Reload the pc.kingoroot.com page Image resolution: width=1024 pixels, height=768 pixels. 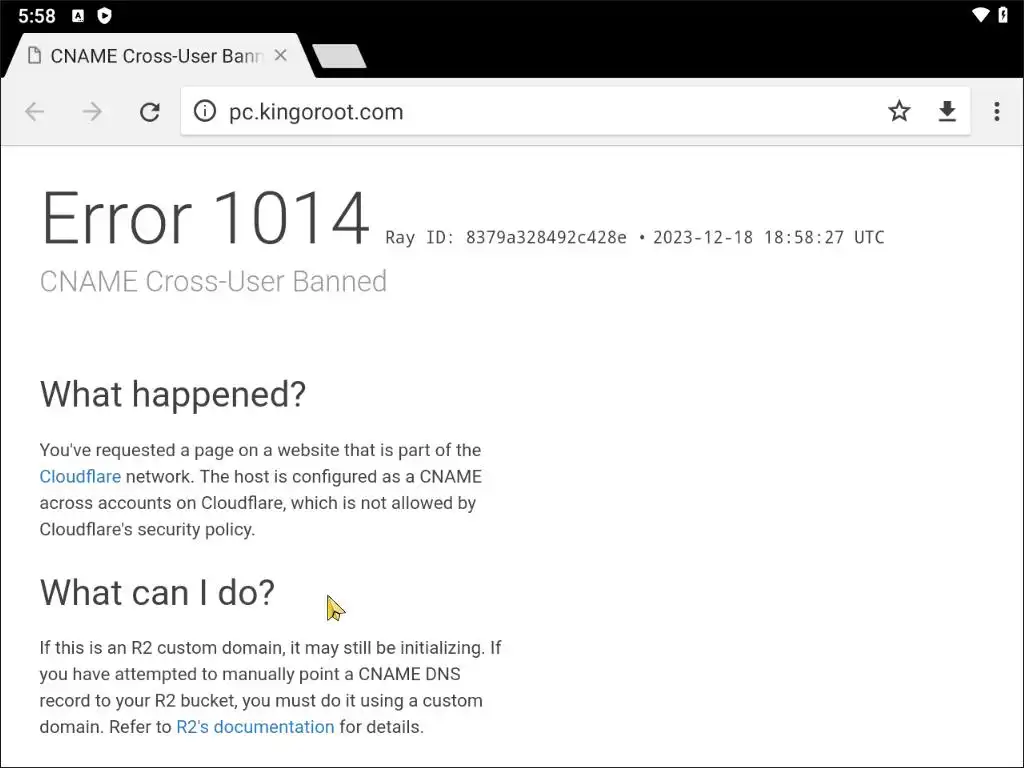[x=150, y=112]
